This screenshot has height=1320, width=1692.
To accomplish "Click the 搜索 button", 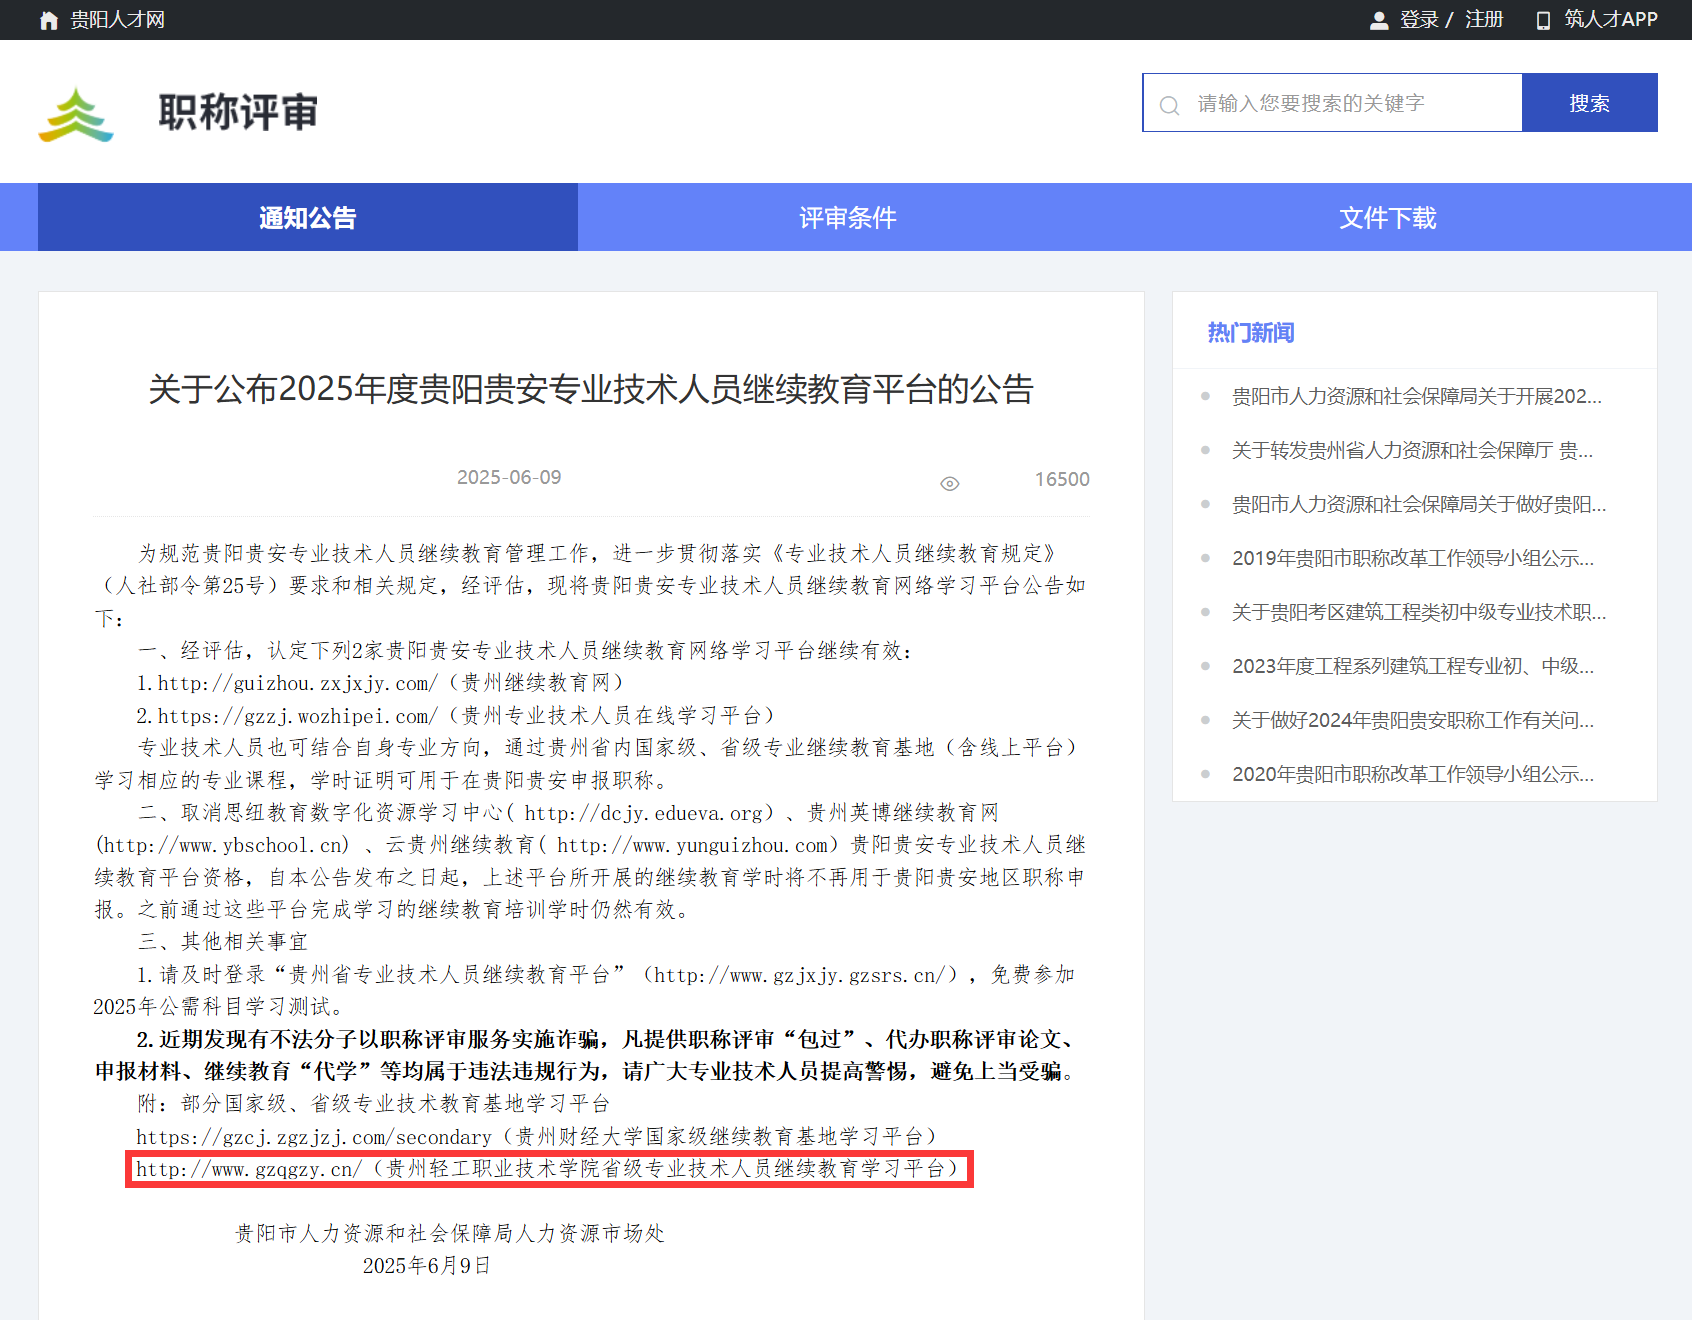I will pyautogui.click(x=1590, y=102).
